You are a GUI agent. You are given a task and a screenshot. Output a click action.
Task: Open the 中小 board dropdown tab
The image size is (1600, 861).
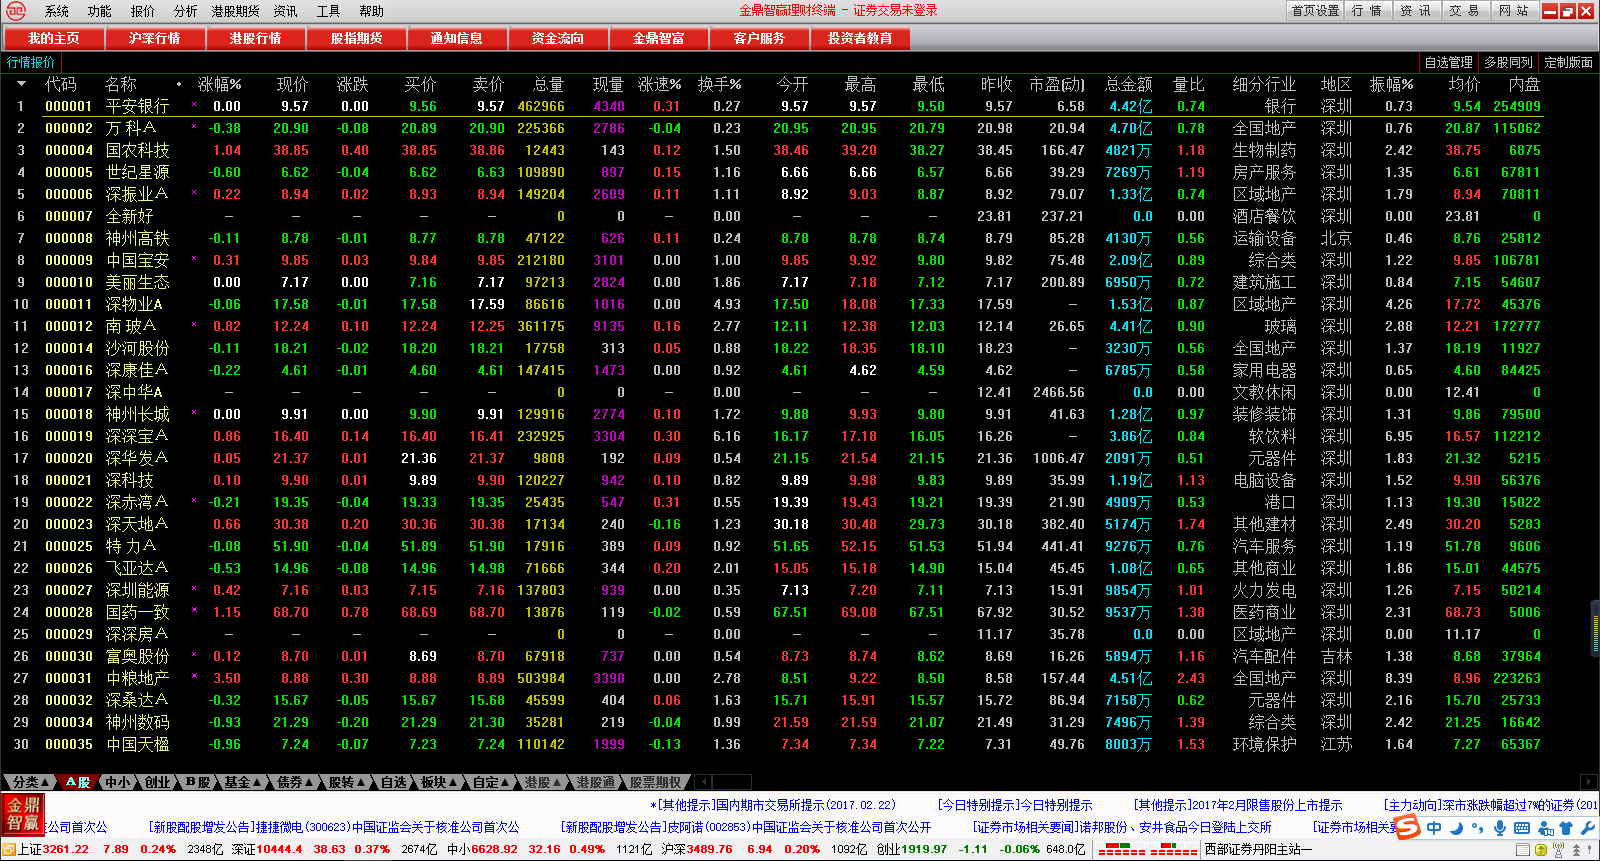tap(119, 782)
